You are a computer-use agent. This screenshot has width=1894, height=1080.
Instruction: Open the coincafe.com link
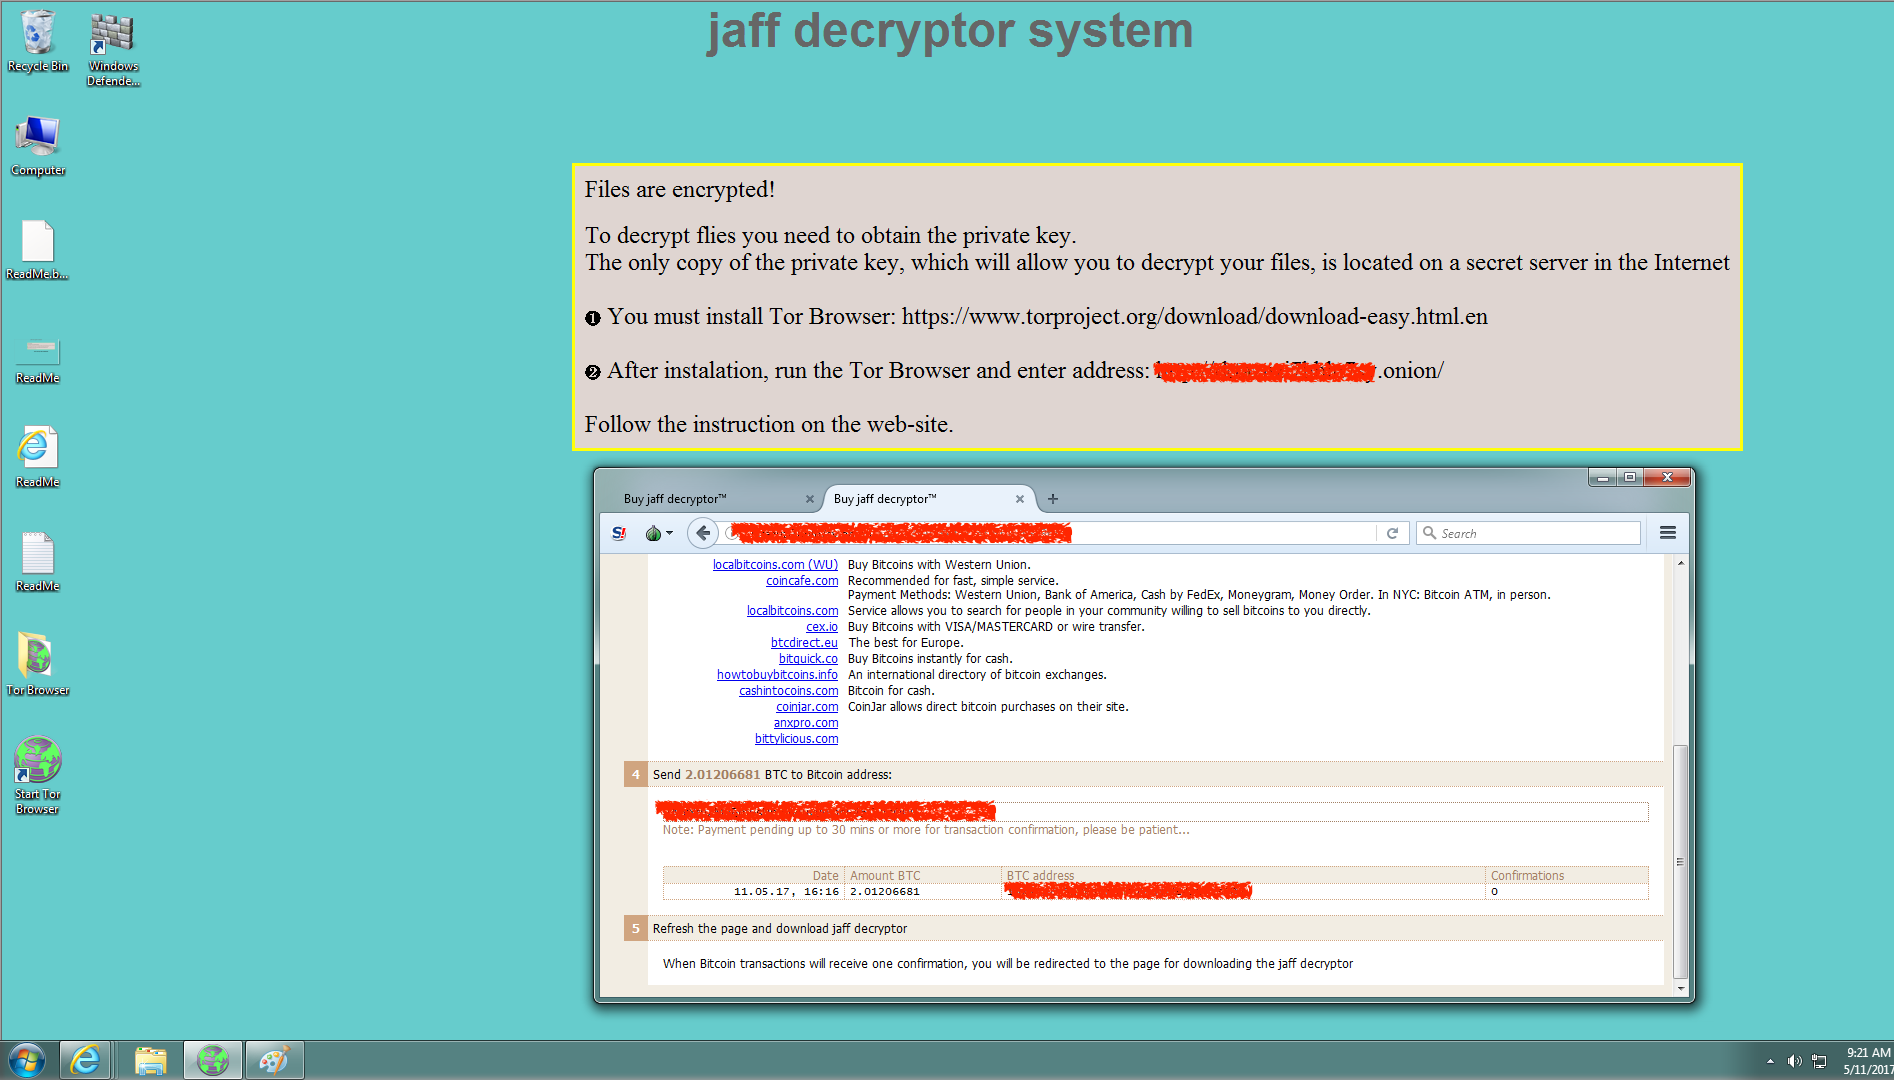[x=802, y=581]
